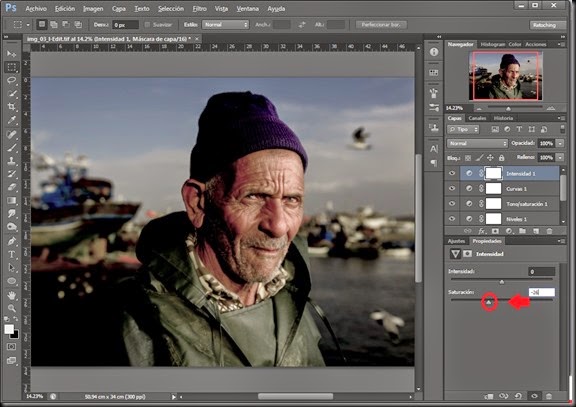Open the Estilo Normal dropdown
Screen dimensions: 576x407
point(225,25)
